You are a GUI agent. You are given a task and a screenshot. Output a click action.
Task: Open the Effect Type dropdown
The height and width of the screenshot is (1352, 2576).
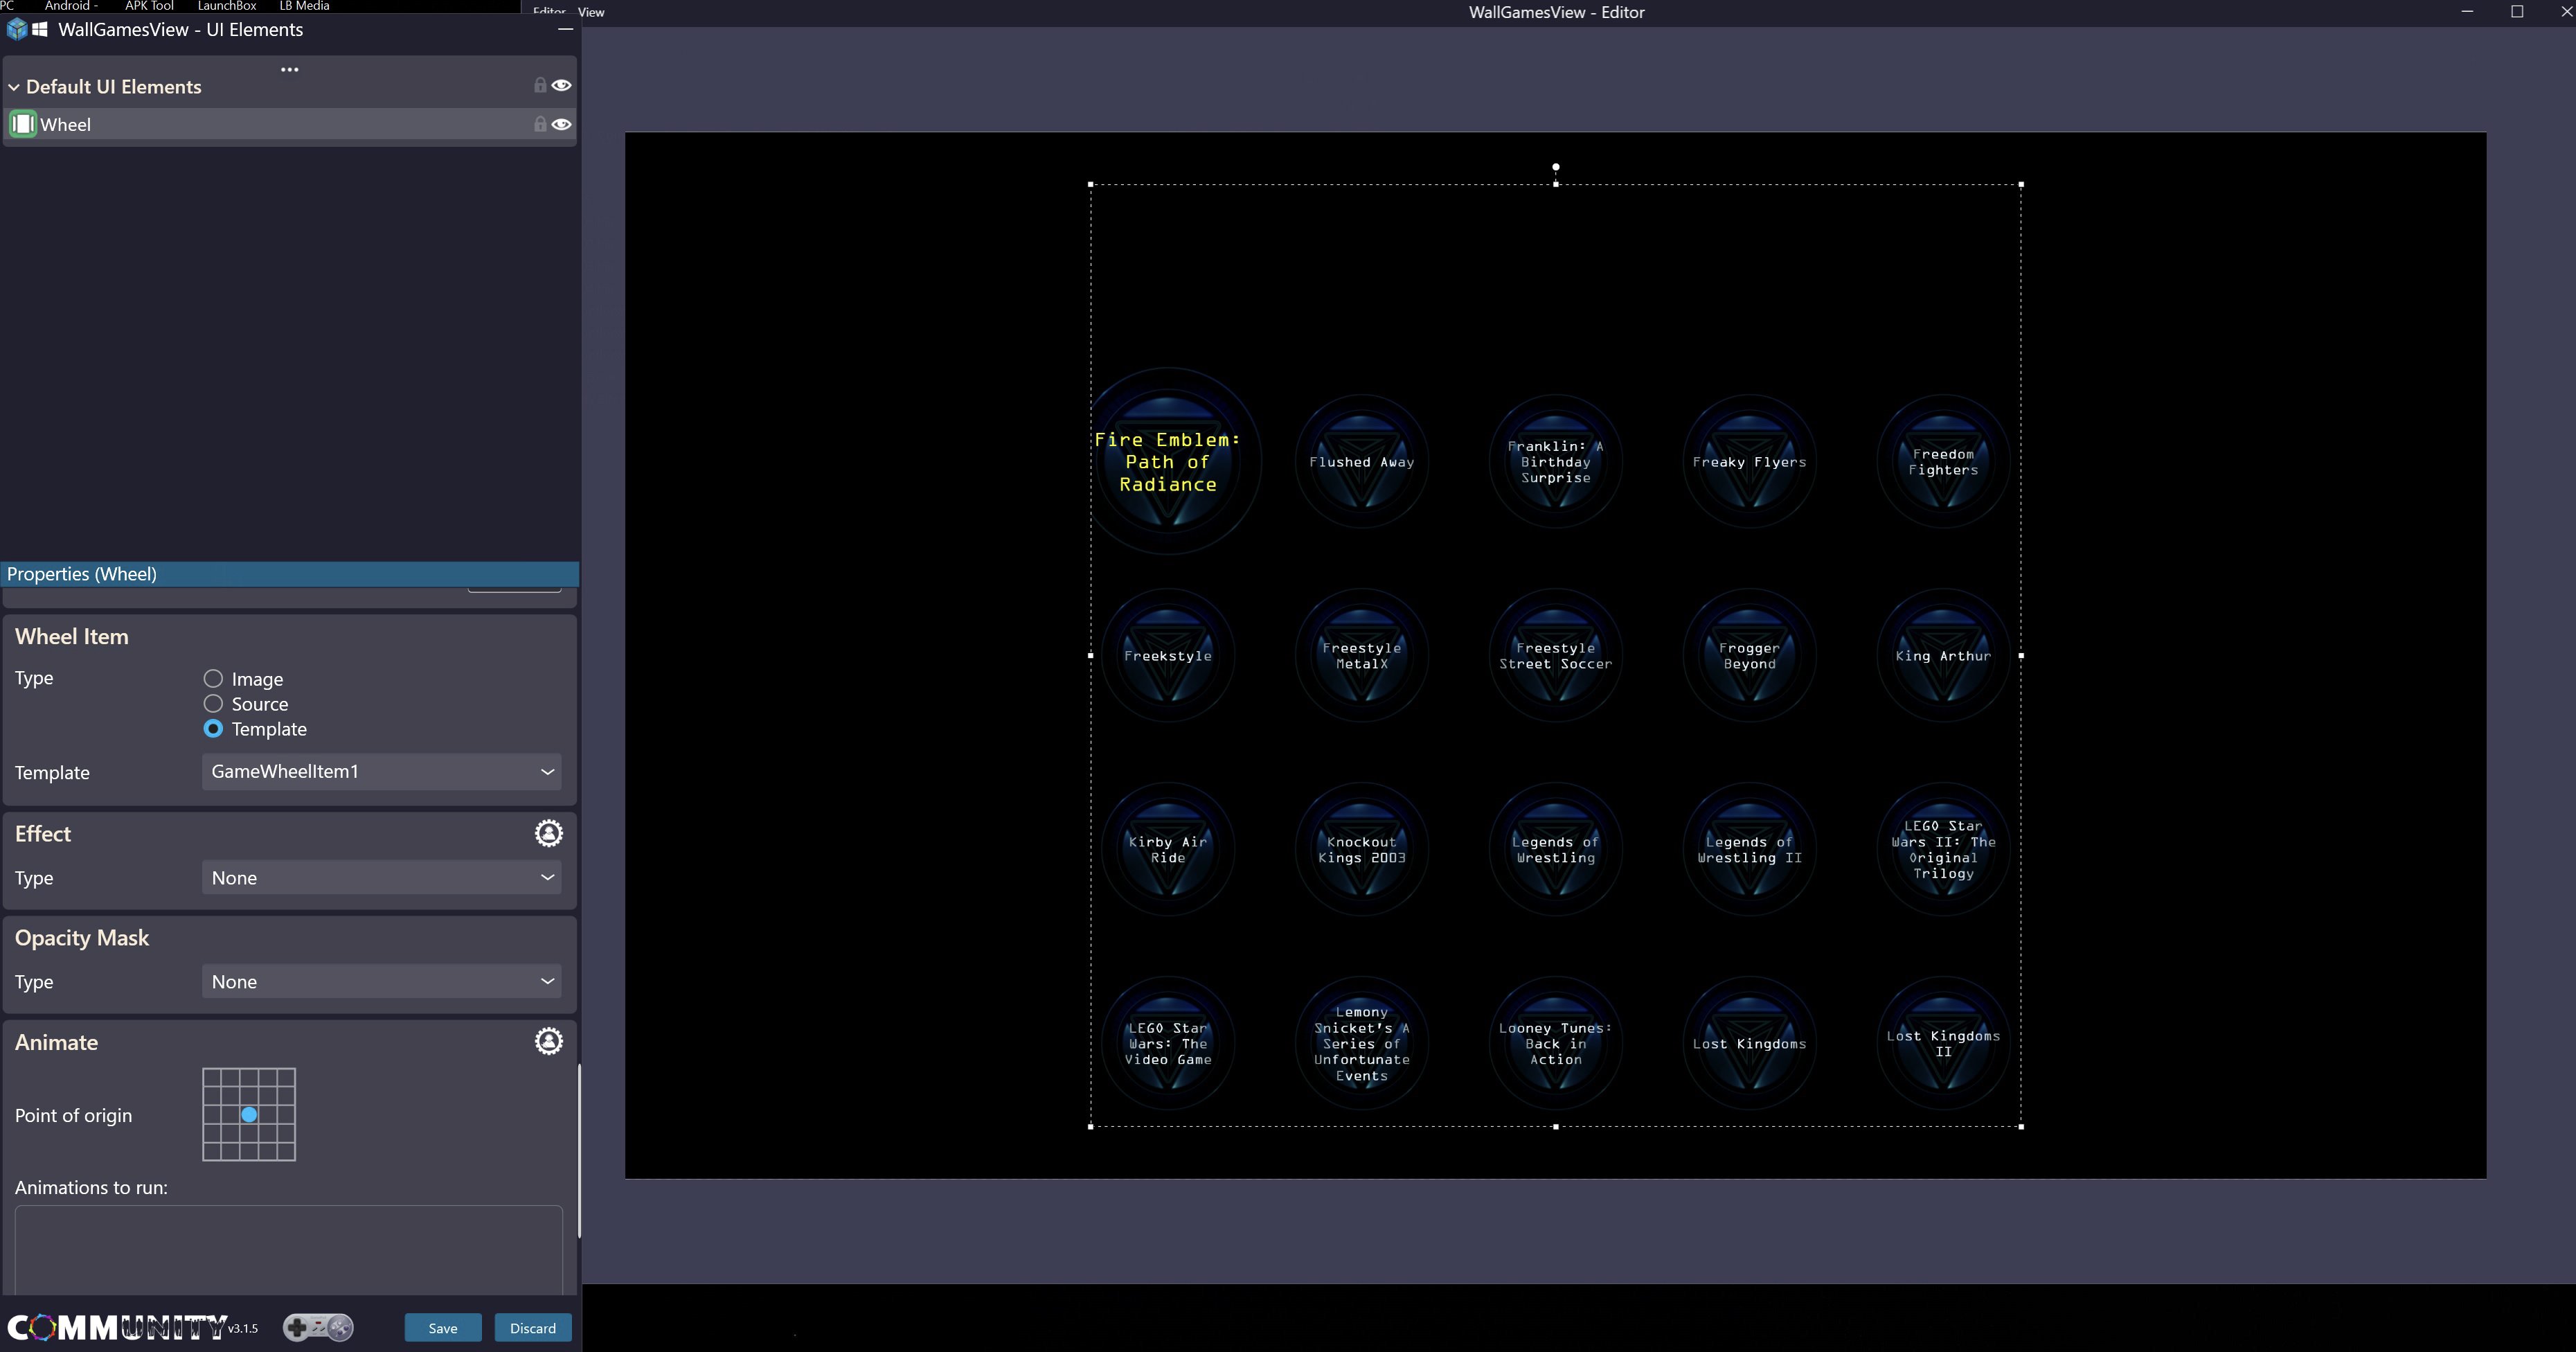pyautogui.click(x=381, y=877)
